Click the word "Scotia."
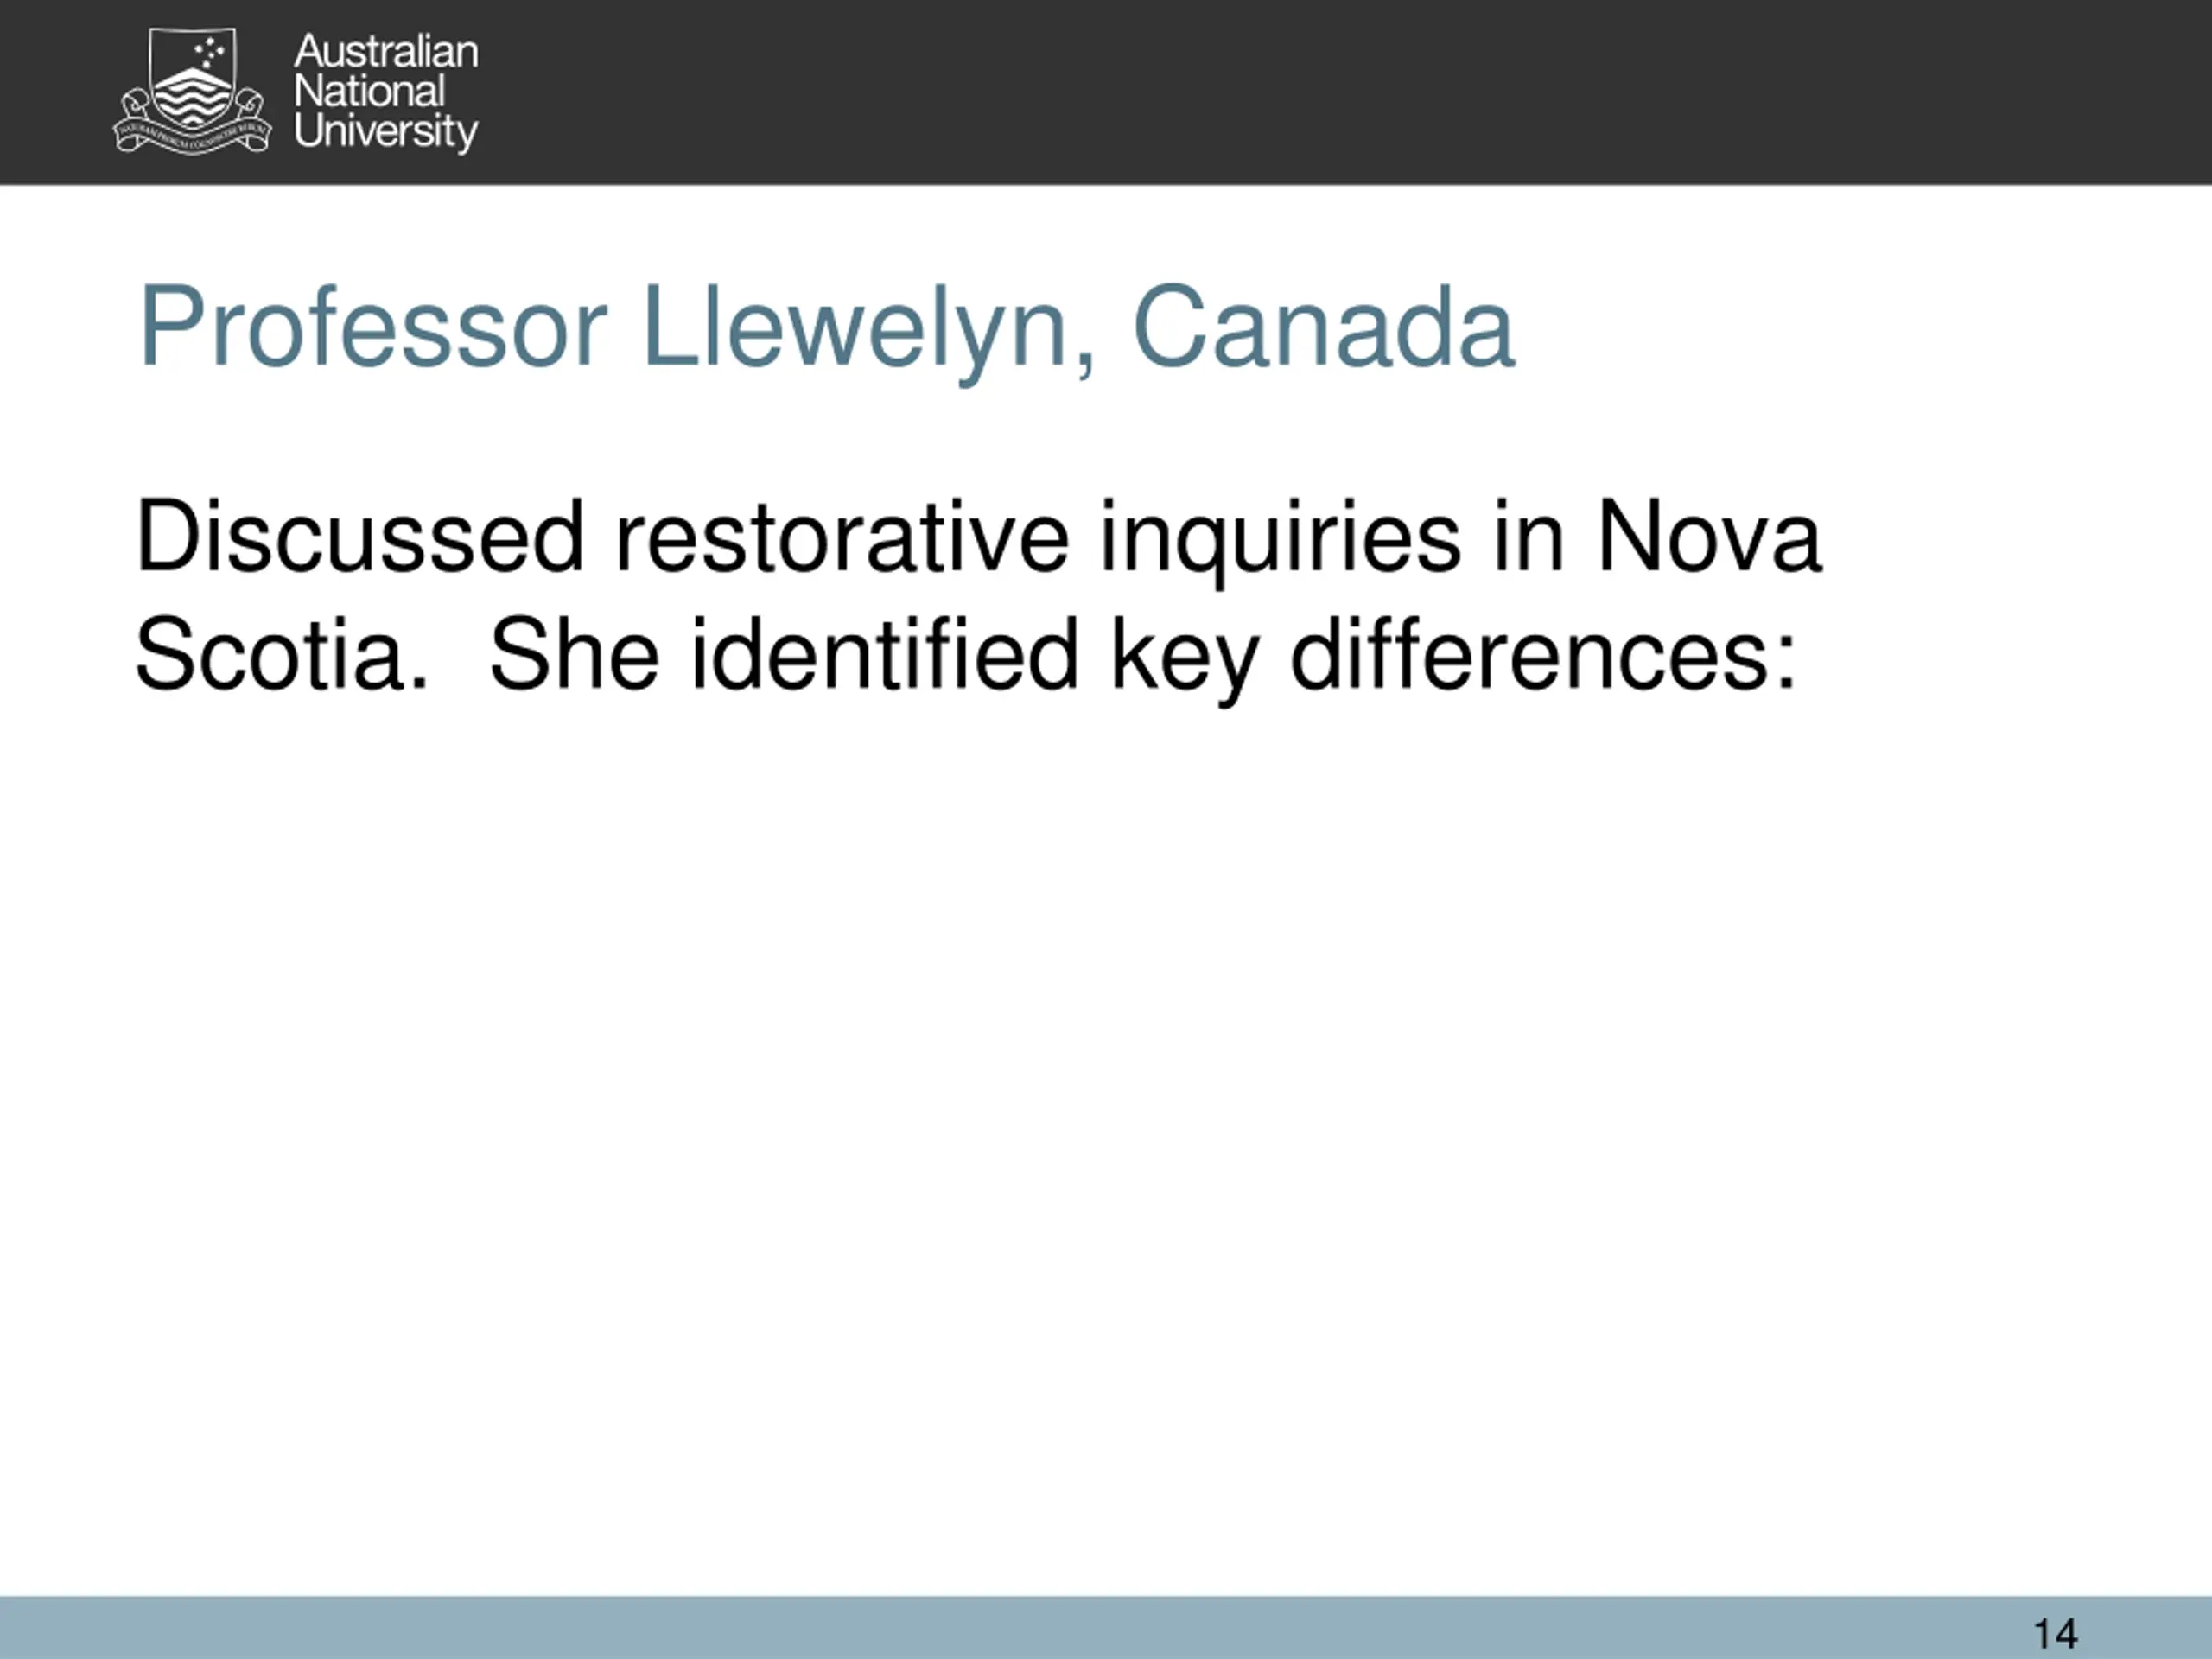Viewport: 2212px width, 1659px height. (x=282, y=654)
